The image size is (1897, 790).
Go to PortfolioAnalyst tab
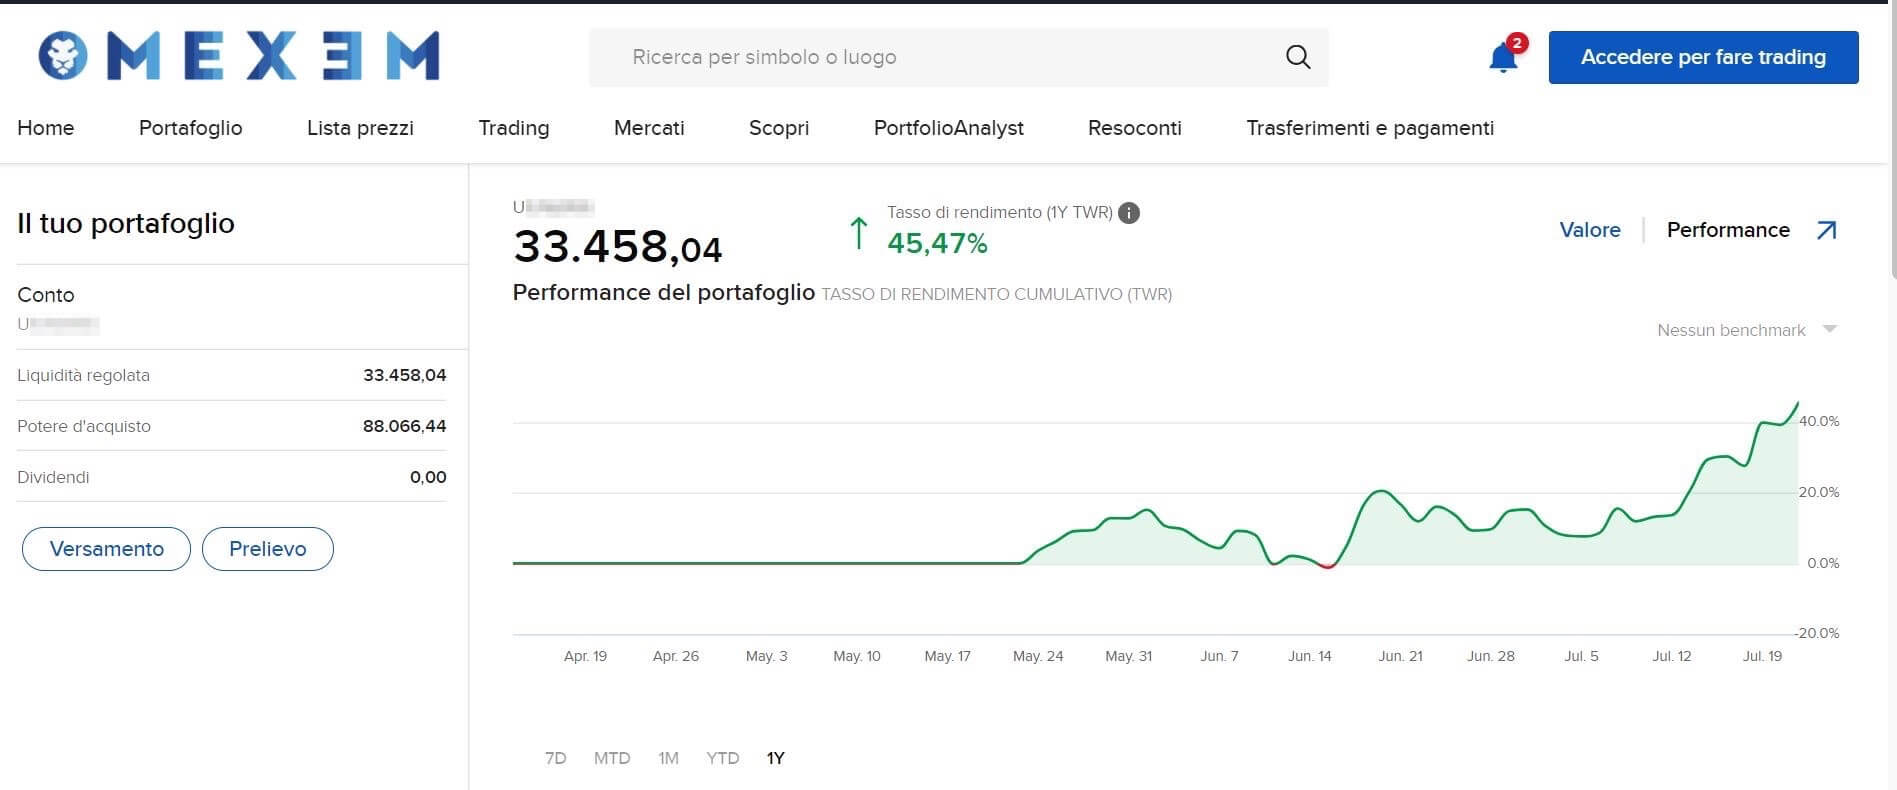[948, 128]
